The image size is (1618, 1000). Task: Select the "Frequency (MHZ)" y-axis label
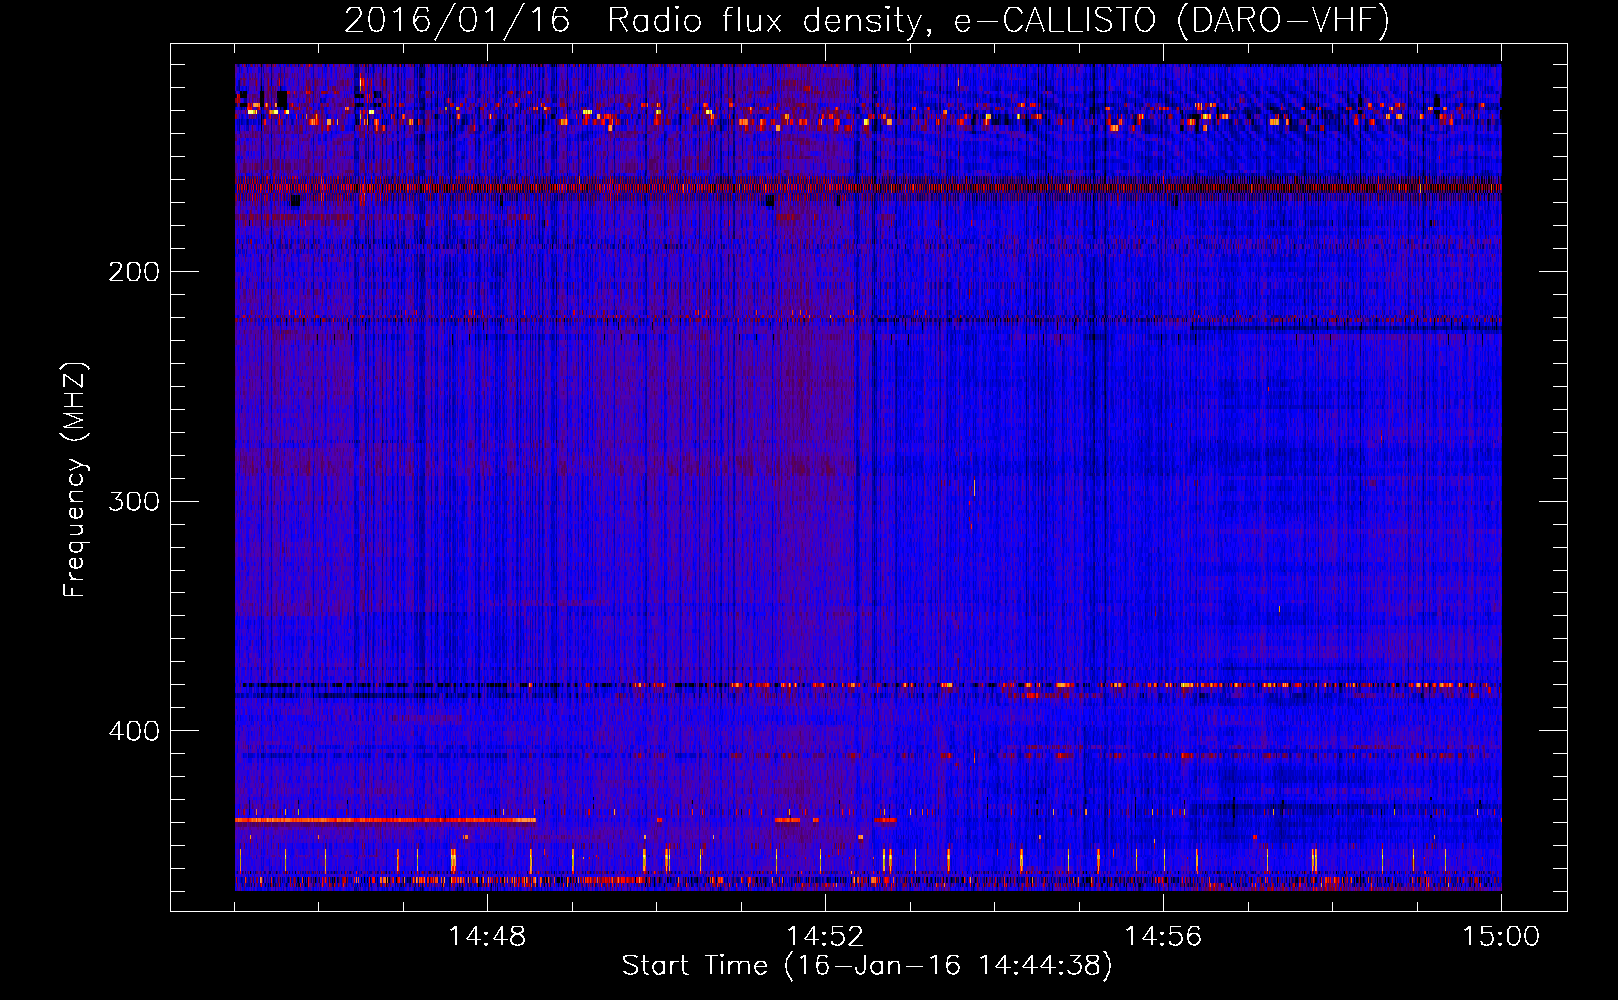click(75, 479)
